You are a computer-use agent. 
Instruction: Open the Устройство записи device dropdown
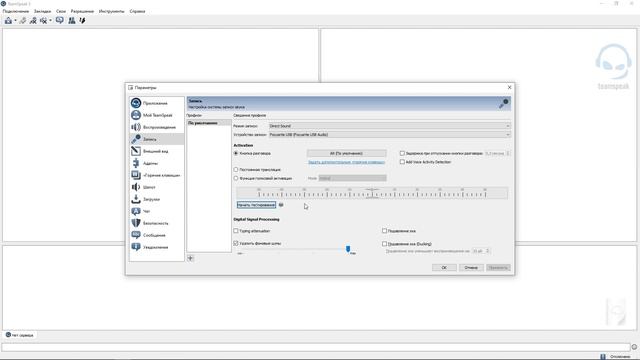(389, 135)
